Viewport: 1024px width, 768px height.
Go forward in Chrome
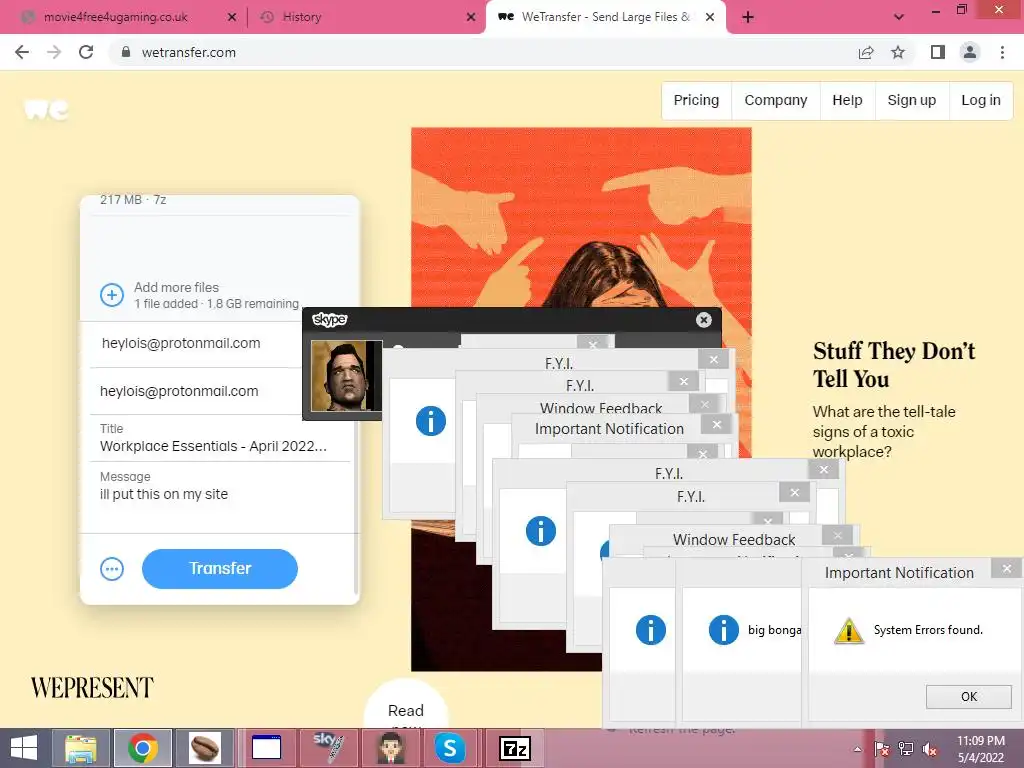54,52
